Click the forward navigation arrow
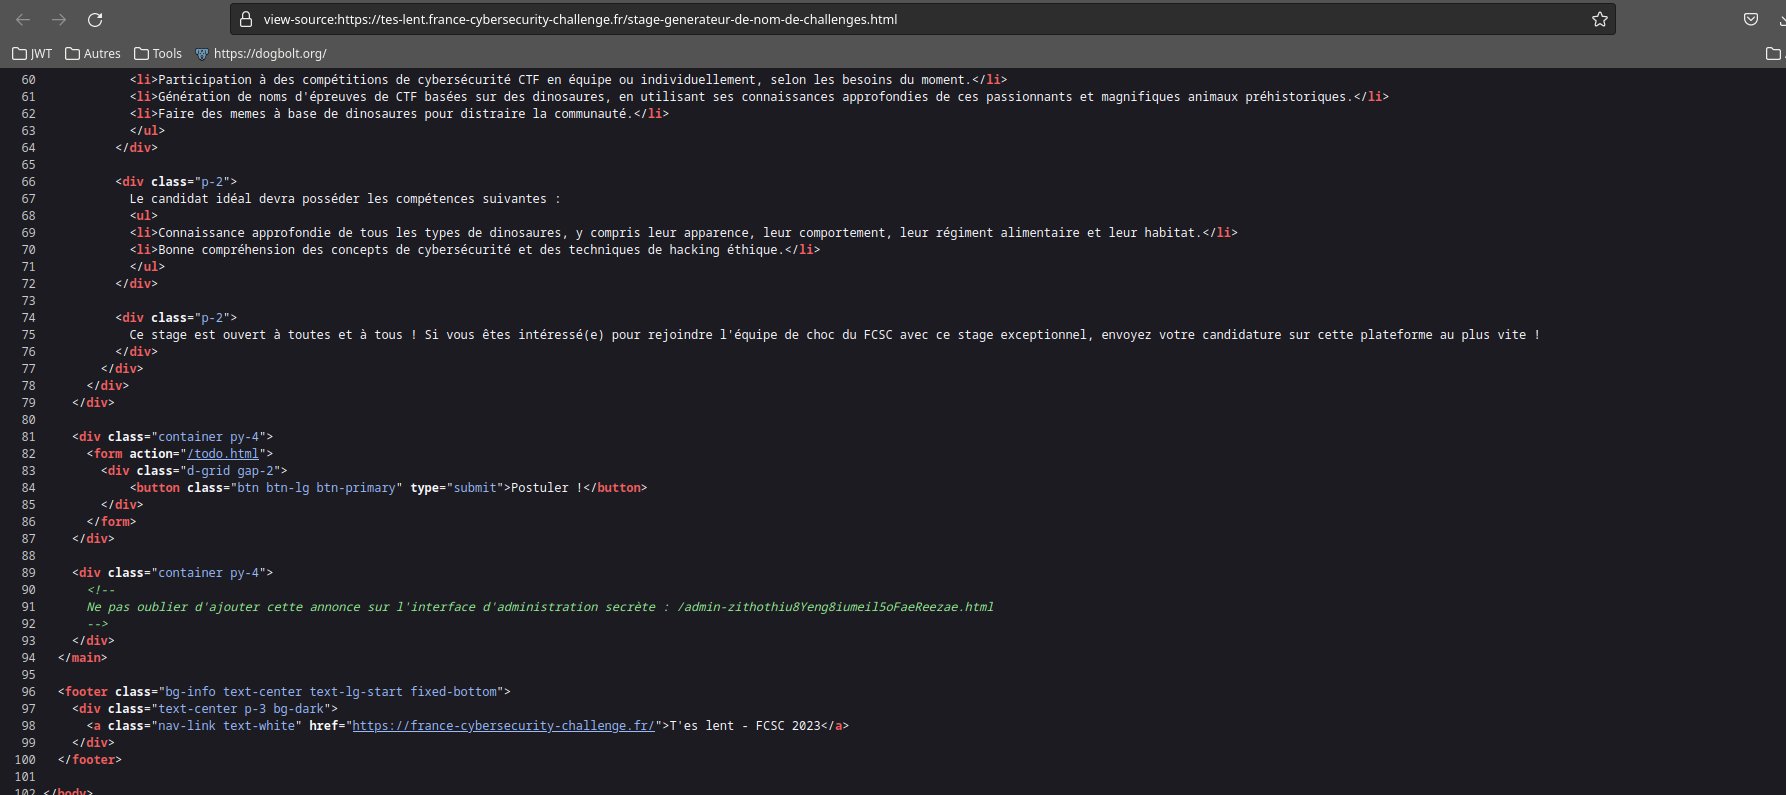The width and height of the screenshot is (1786, 795). pos(59,20)
